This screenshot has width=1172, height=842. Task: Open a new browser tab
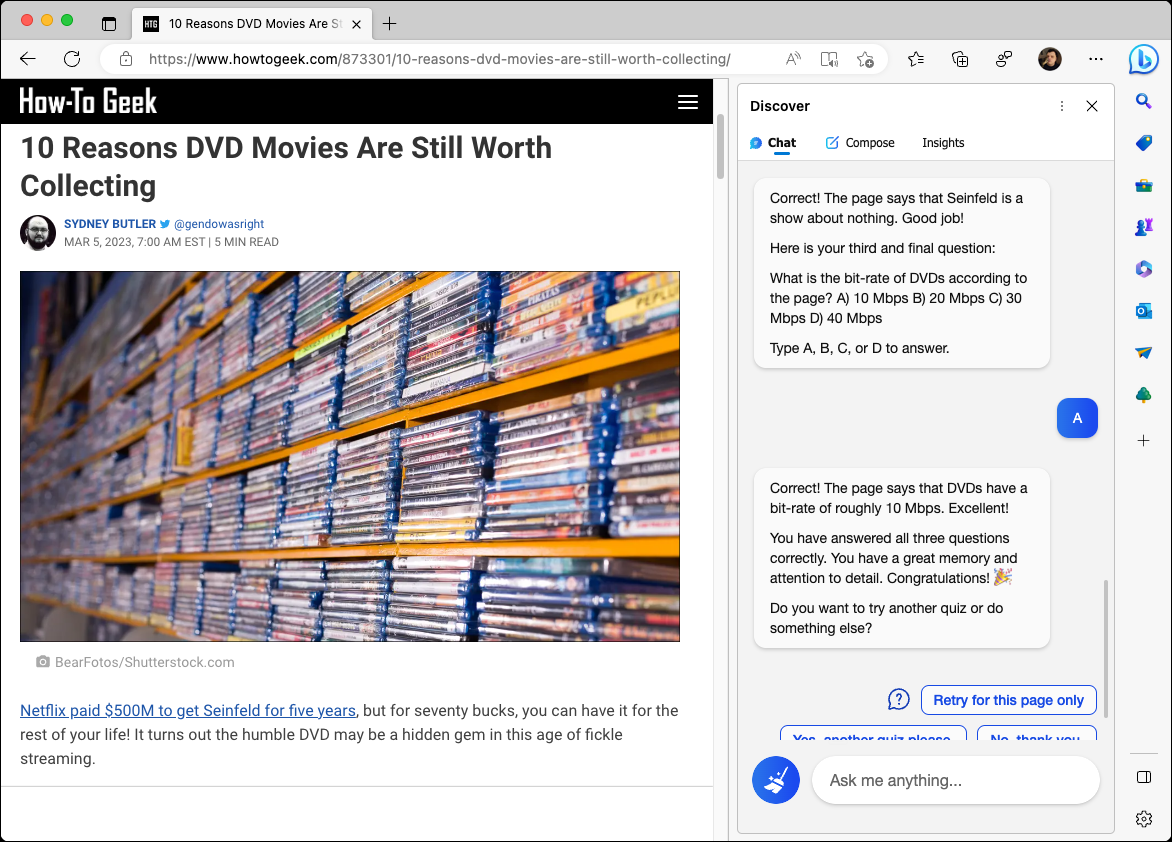(x=389, y=24)
